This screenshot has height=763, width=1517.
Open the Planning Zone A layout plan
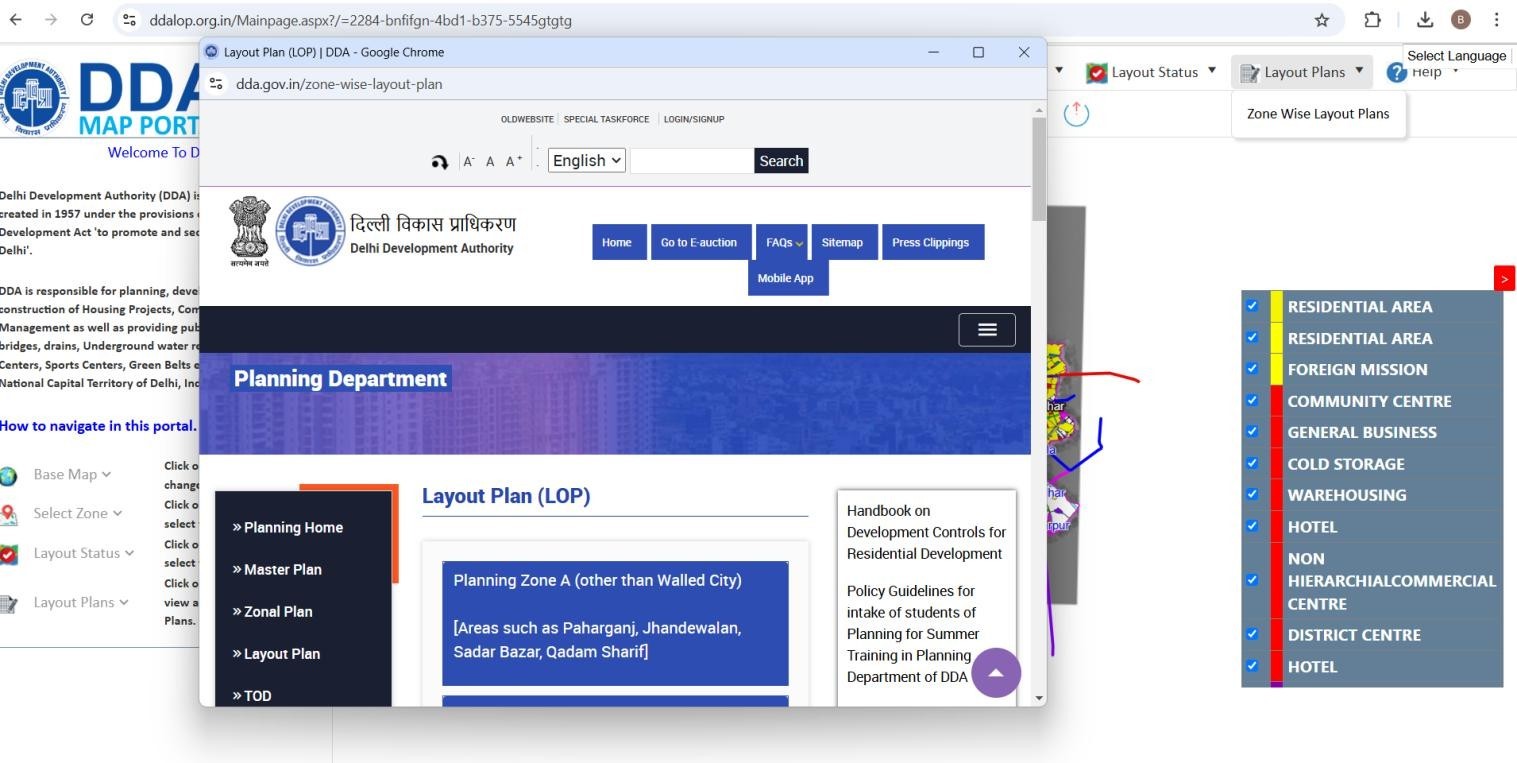pyautogui.click(x=615, y=623)
